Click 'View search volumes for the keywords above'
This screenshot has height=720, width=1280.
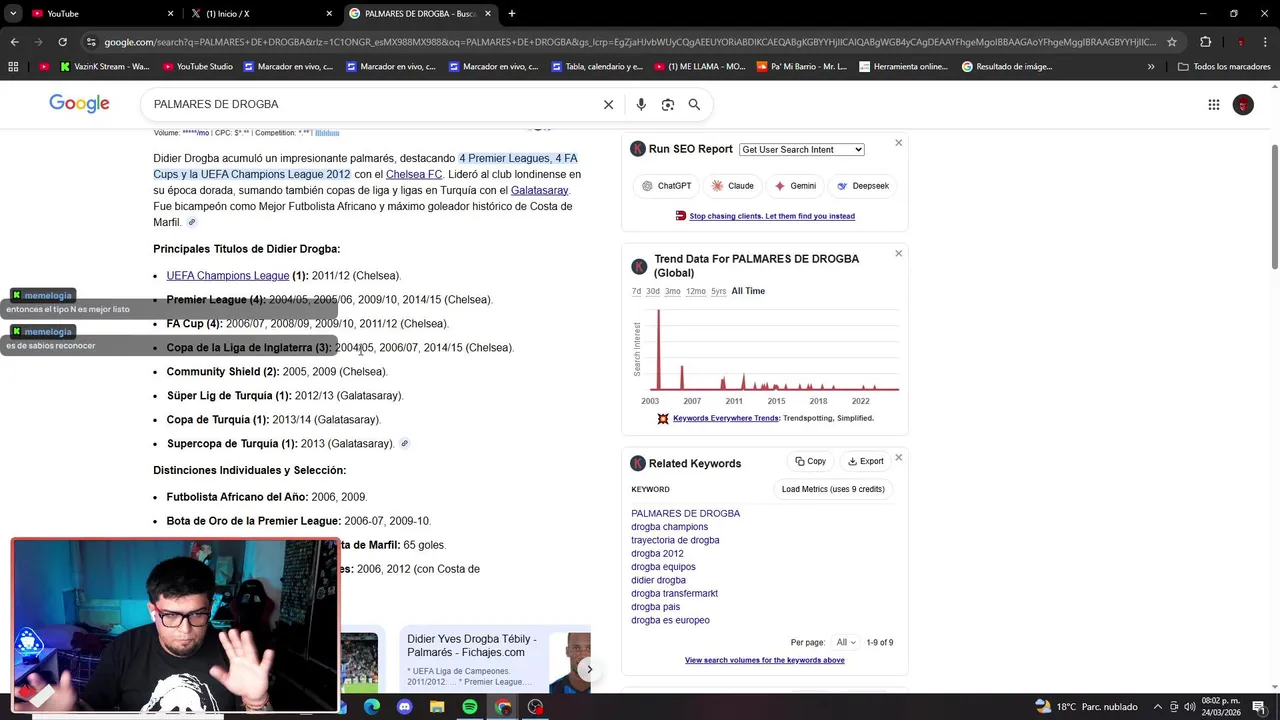[x=765, y=660]
